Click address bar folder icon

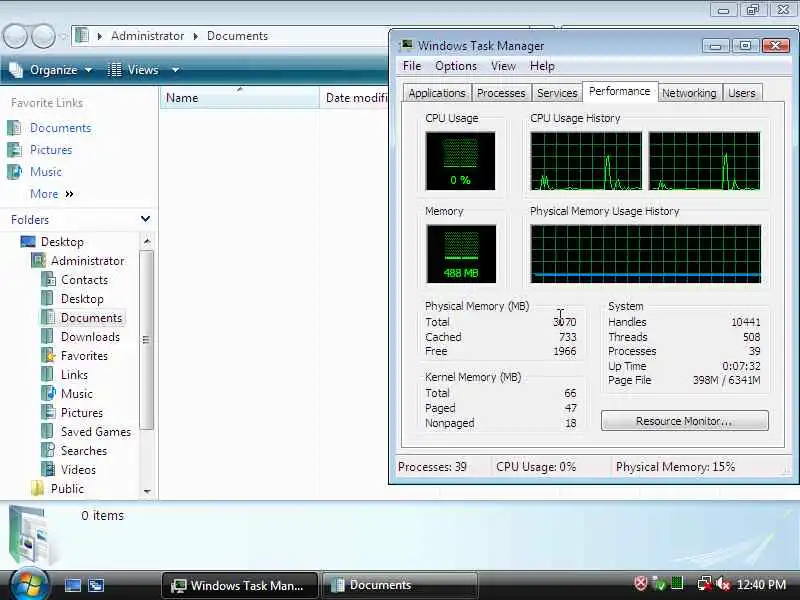tap(82, 36)
